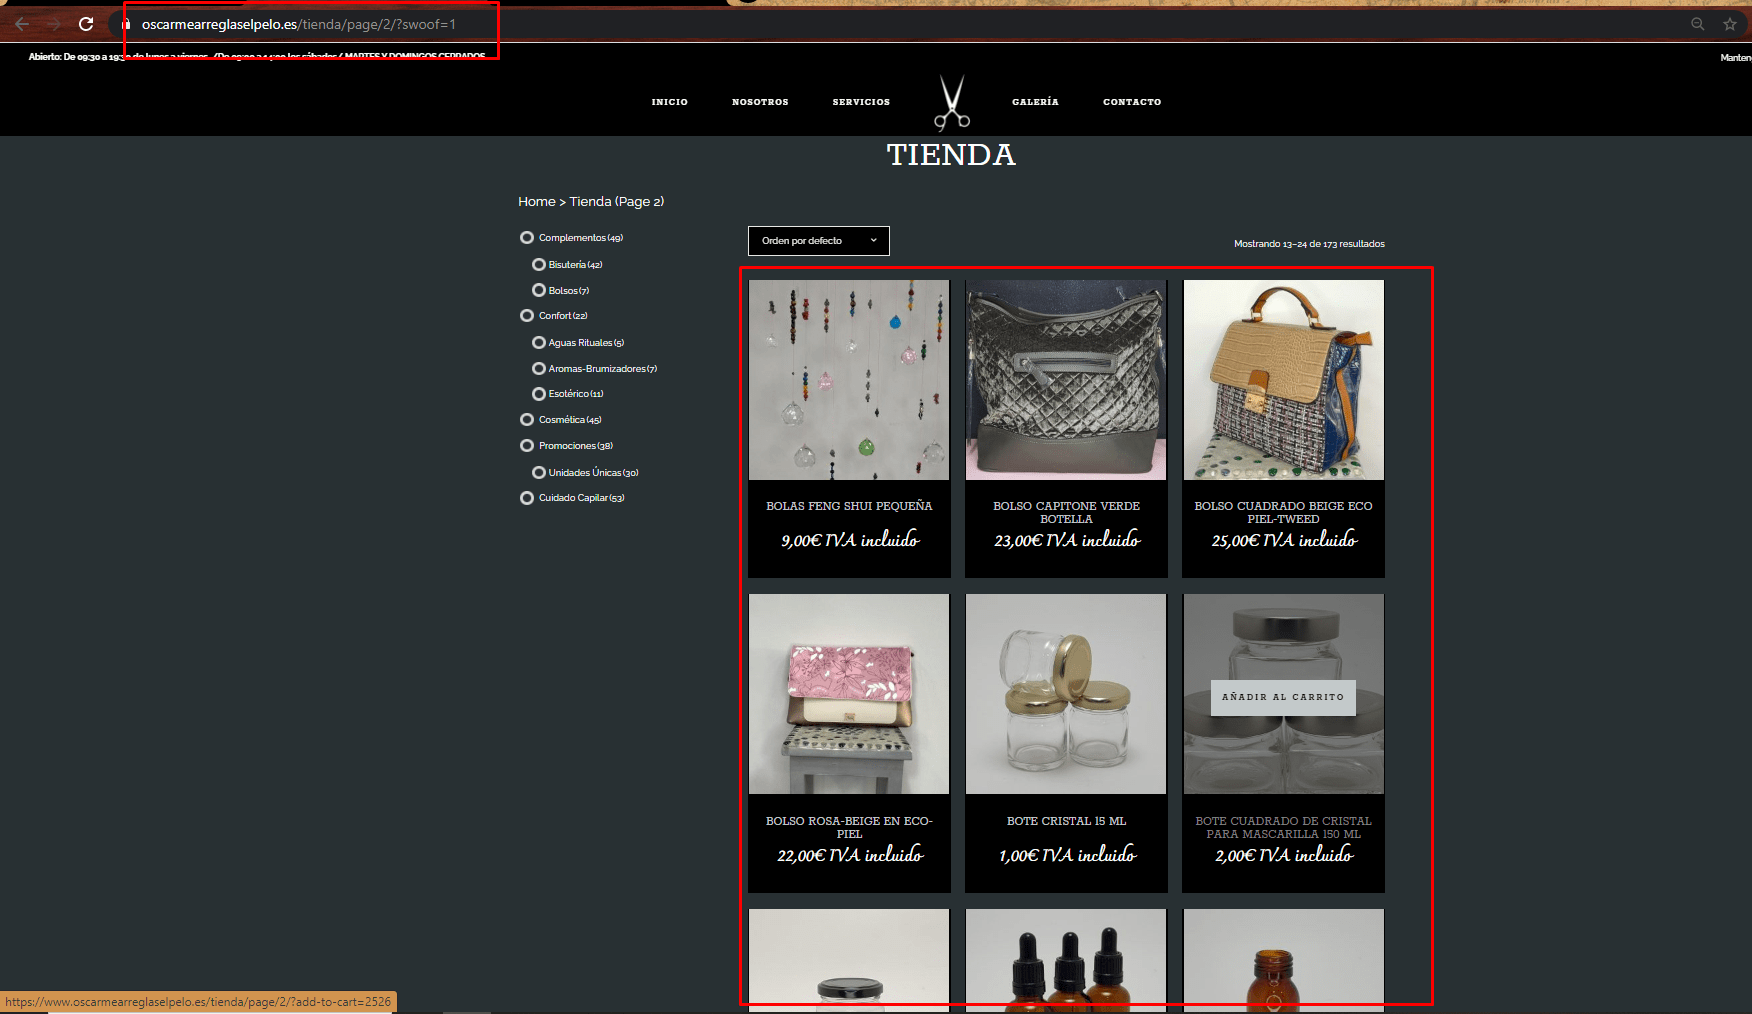The image size is (1752, 1014).
Task: Bookmark page with the star icon
Action: [x=1730, y=24]
